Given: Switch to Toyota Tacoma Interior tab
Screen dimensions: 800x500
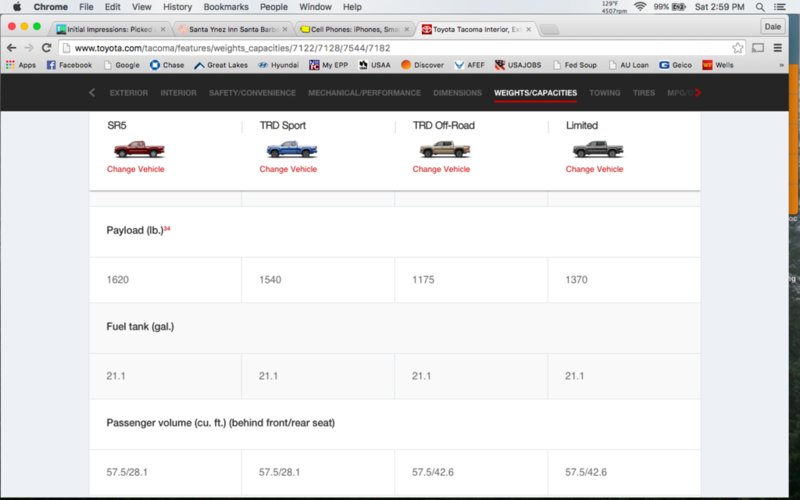Looking at the screenshot, I should [x=477, y=29].
